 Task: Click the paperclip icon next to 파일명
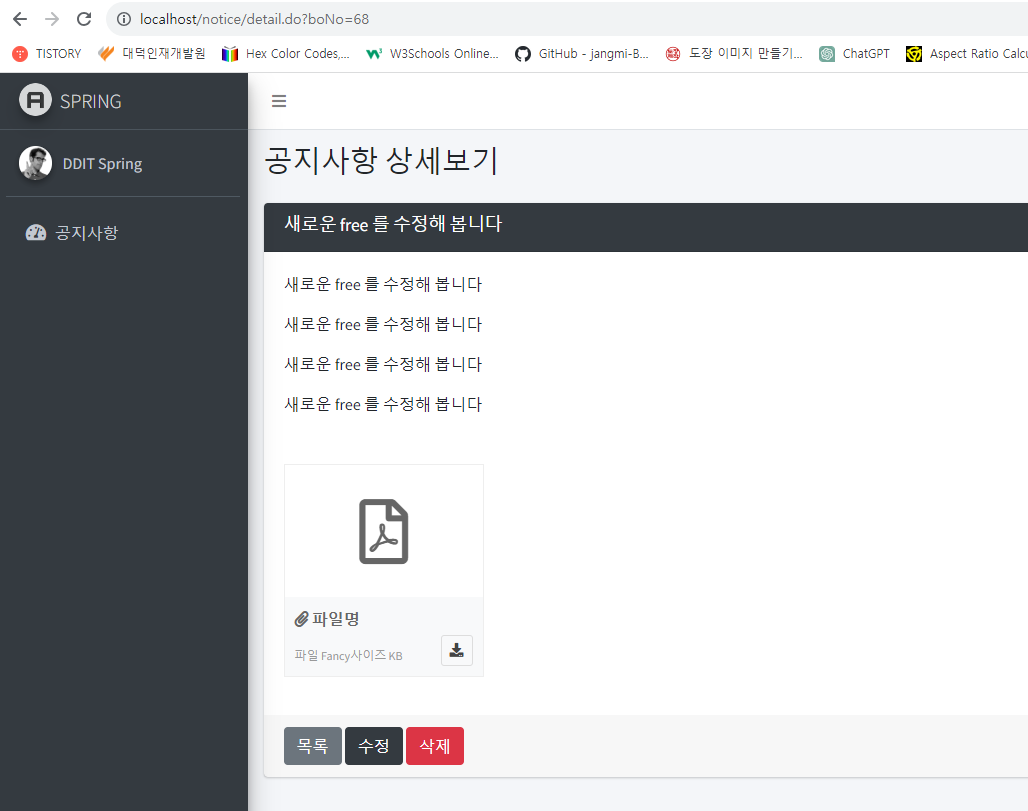tap(301, 619)
